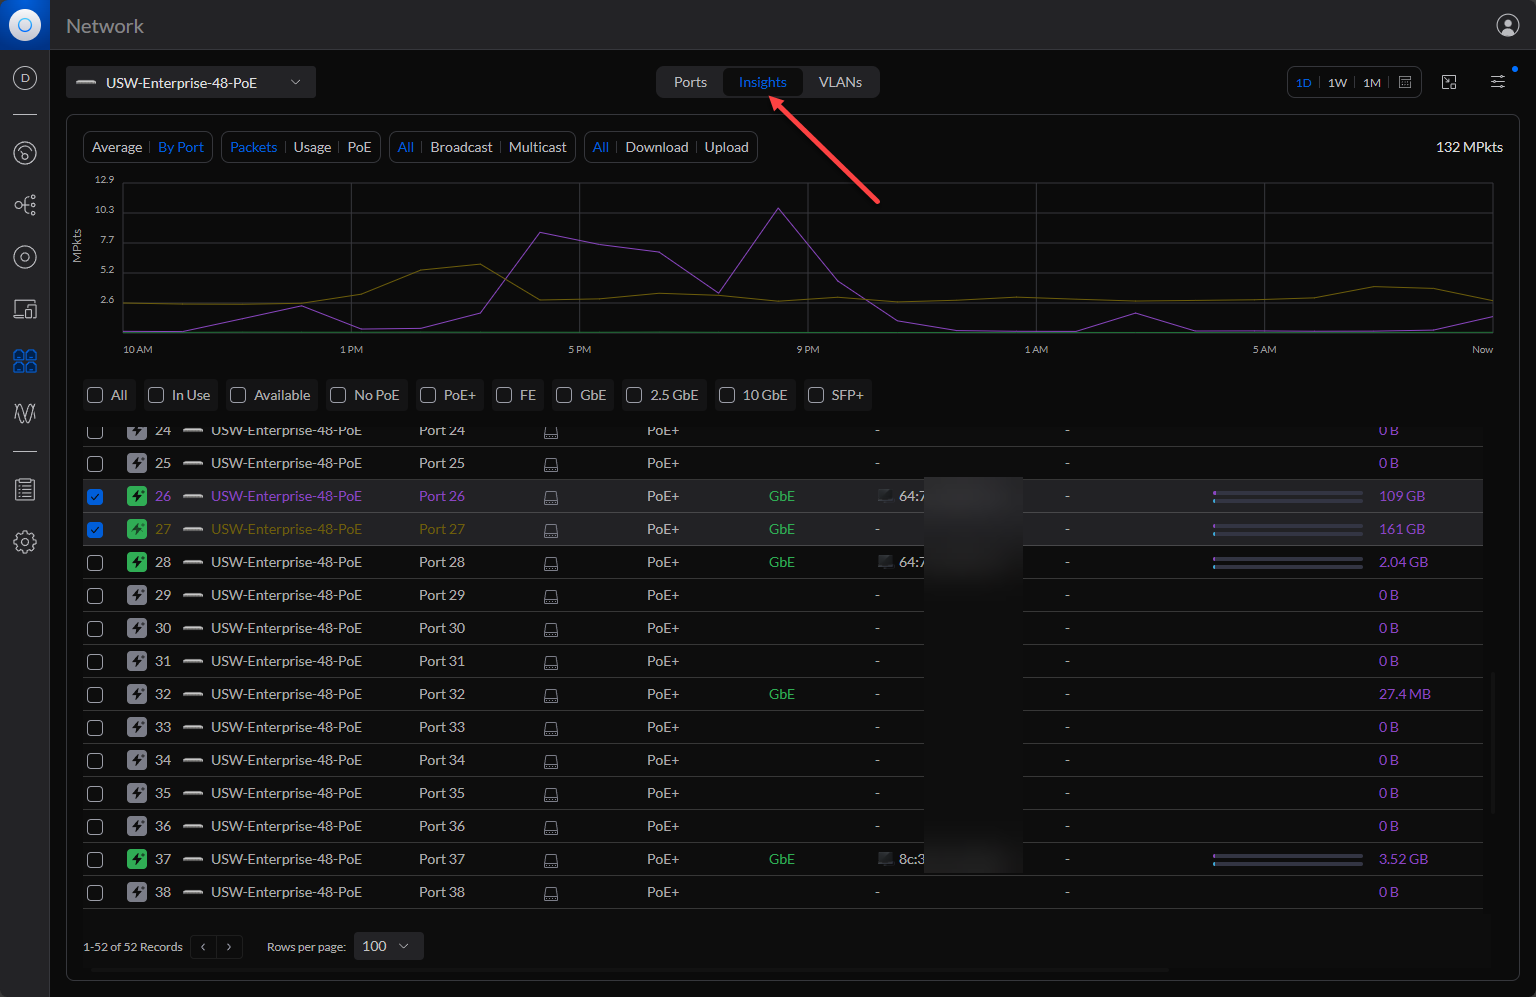The image size is (1536, 997).
Task: Check the 10 GbE filter checkbox
Action: (727, 395)
